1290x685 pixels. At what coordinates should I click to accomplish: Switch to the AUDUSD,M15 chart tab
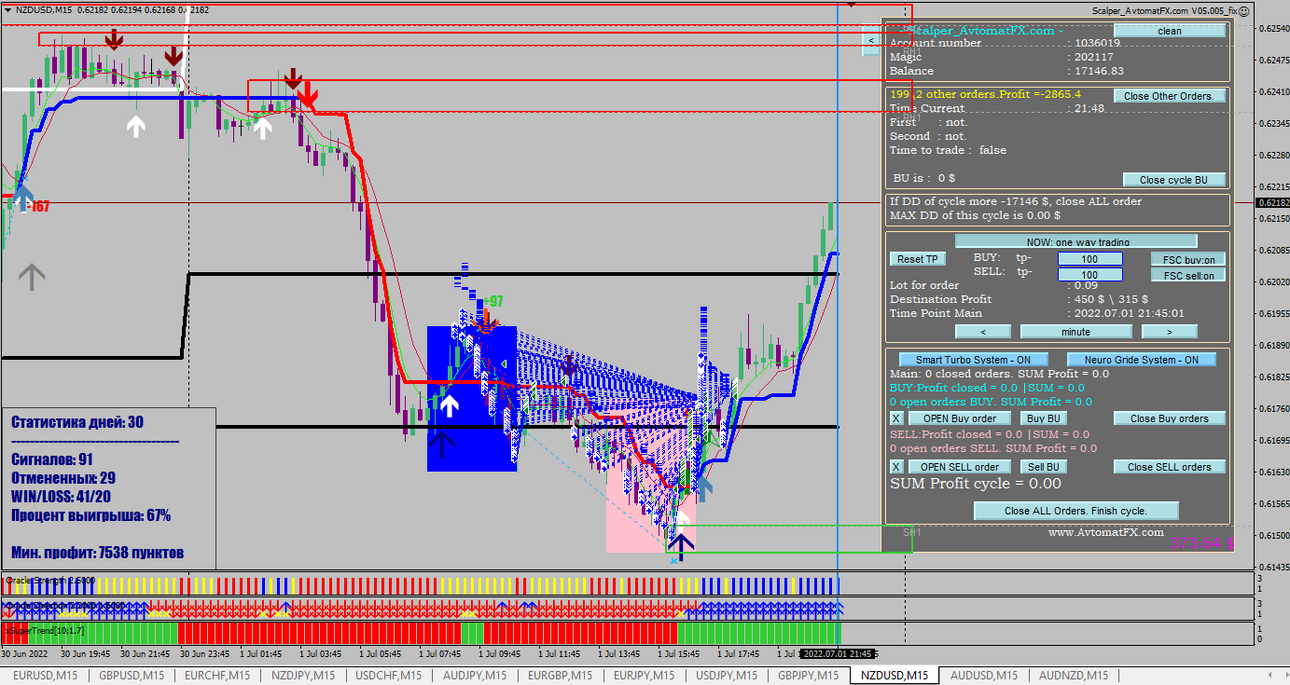coord(984,676)
